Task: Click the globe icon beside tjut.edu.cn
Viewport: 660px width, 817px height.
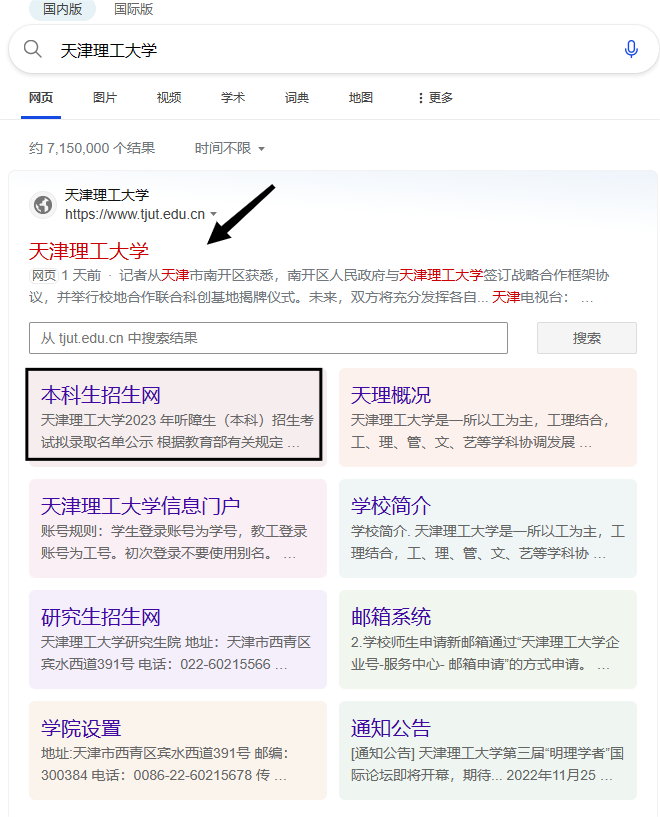Action: coord(43,205)
